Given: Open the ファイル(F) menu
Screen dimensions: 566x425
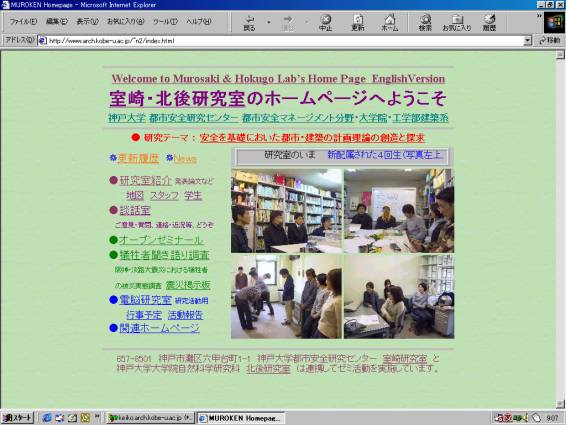Looking at the screenshot, I should tap(23, 21).
